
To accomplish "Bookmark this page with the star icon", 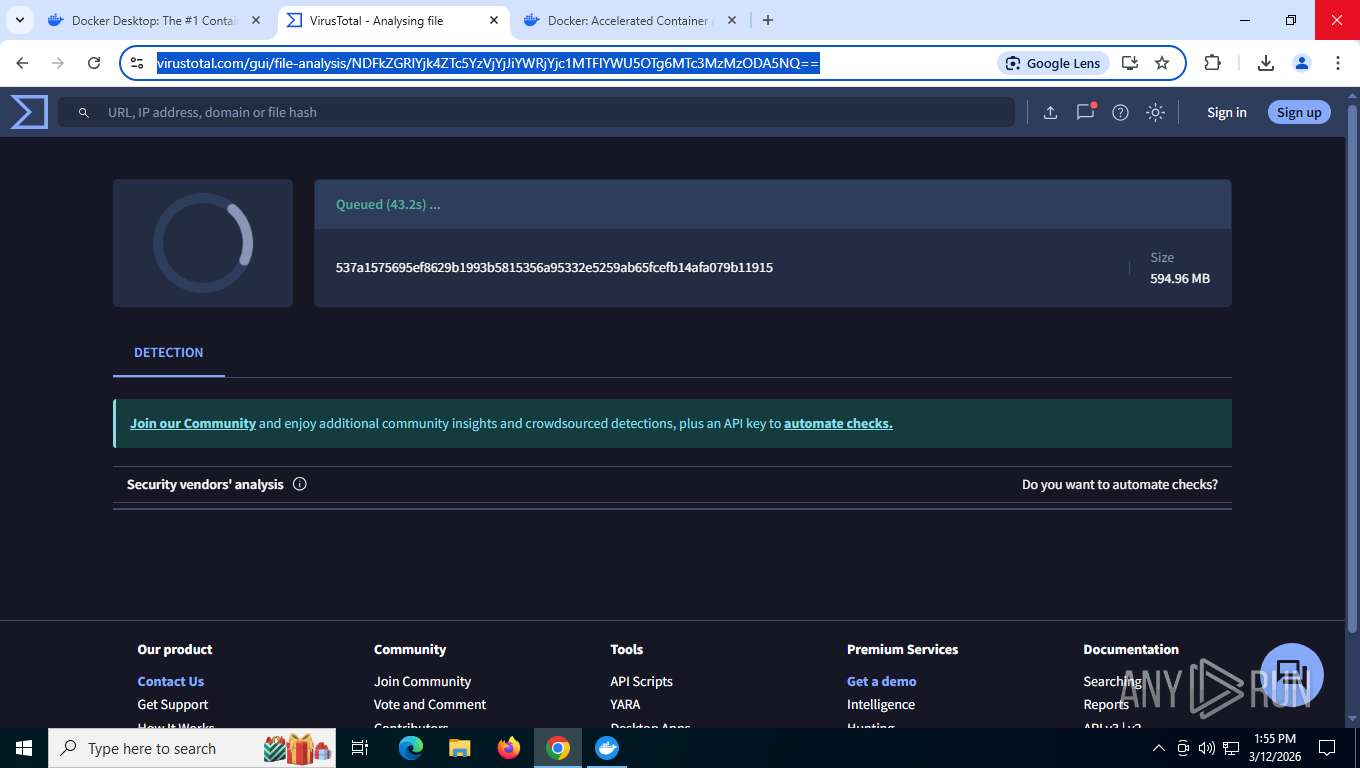I will click(1162, 63).
